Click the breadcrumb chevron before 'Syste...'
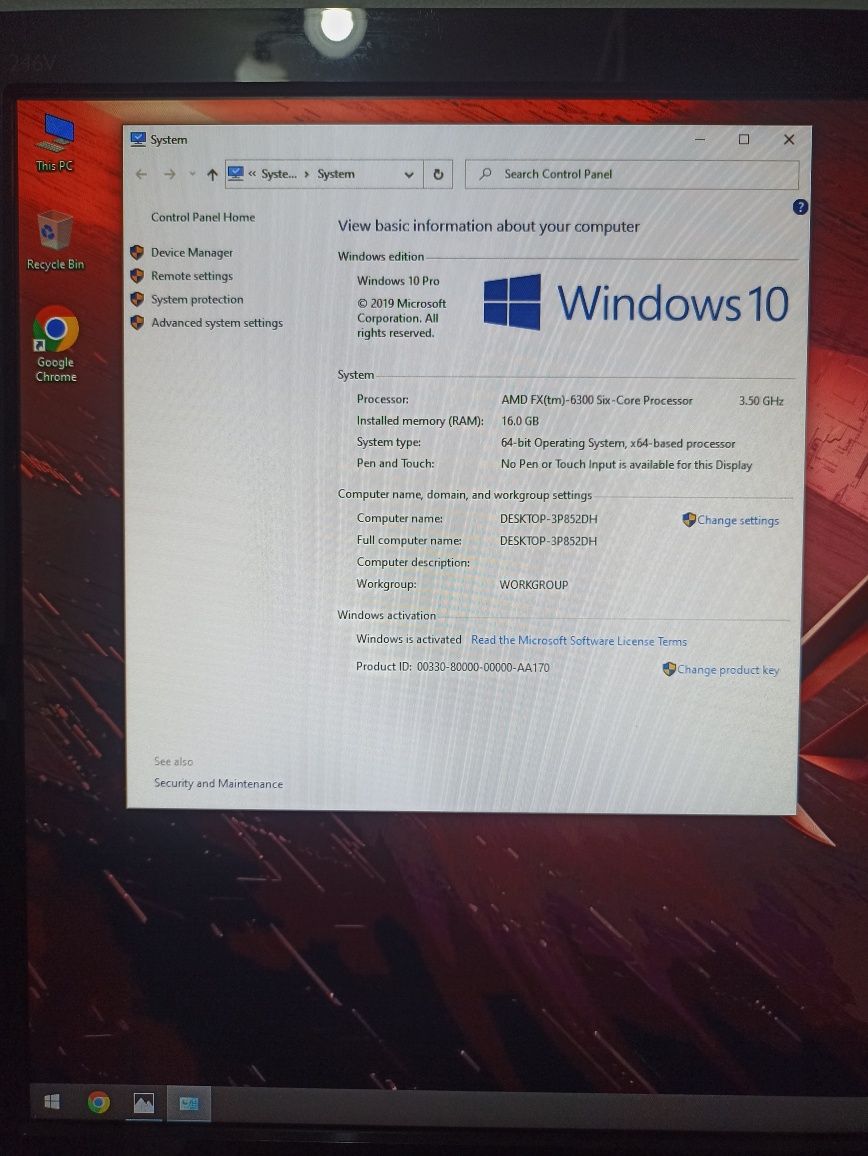Viewport: 868px width, 1156px height. click(x=252, y=174)
